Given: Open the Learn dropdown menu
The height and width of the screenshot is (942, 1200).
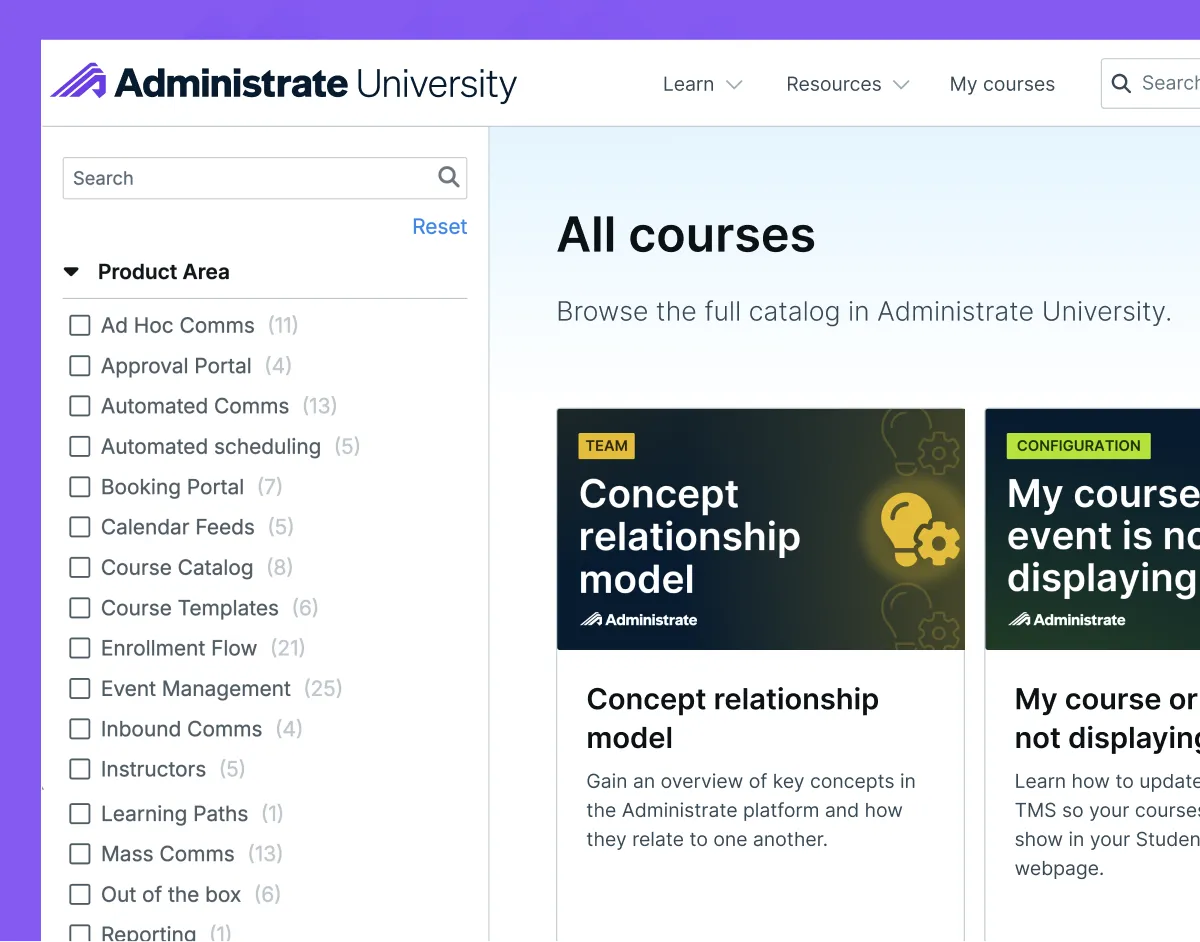Looking at the screenshot, I should coord(703,84).
